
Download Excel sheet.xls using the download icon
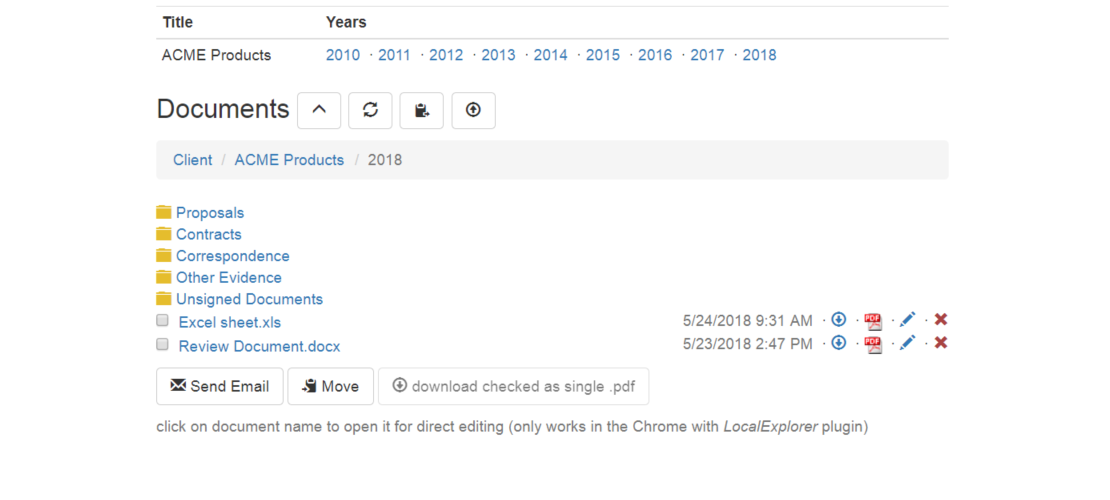(x=839, y=320)
